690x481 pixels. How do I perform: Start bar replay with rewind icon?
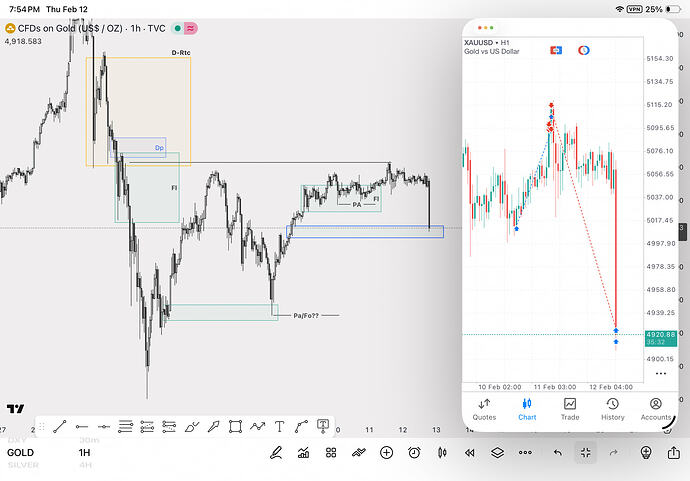click(470, 452)
